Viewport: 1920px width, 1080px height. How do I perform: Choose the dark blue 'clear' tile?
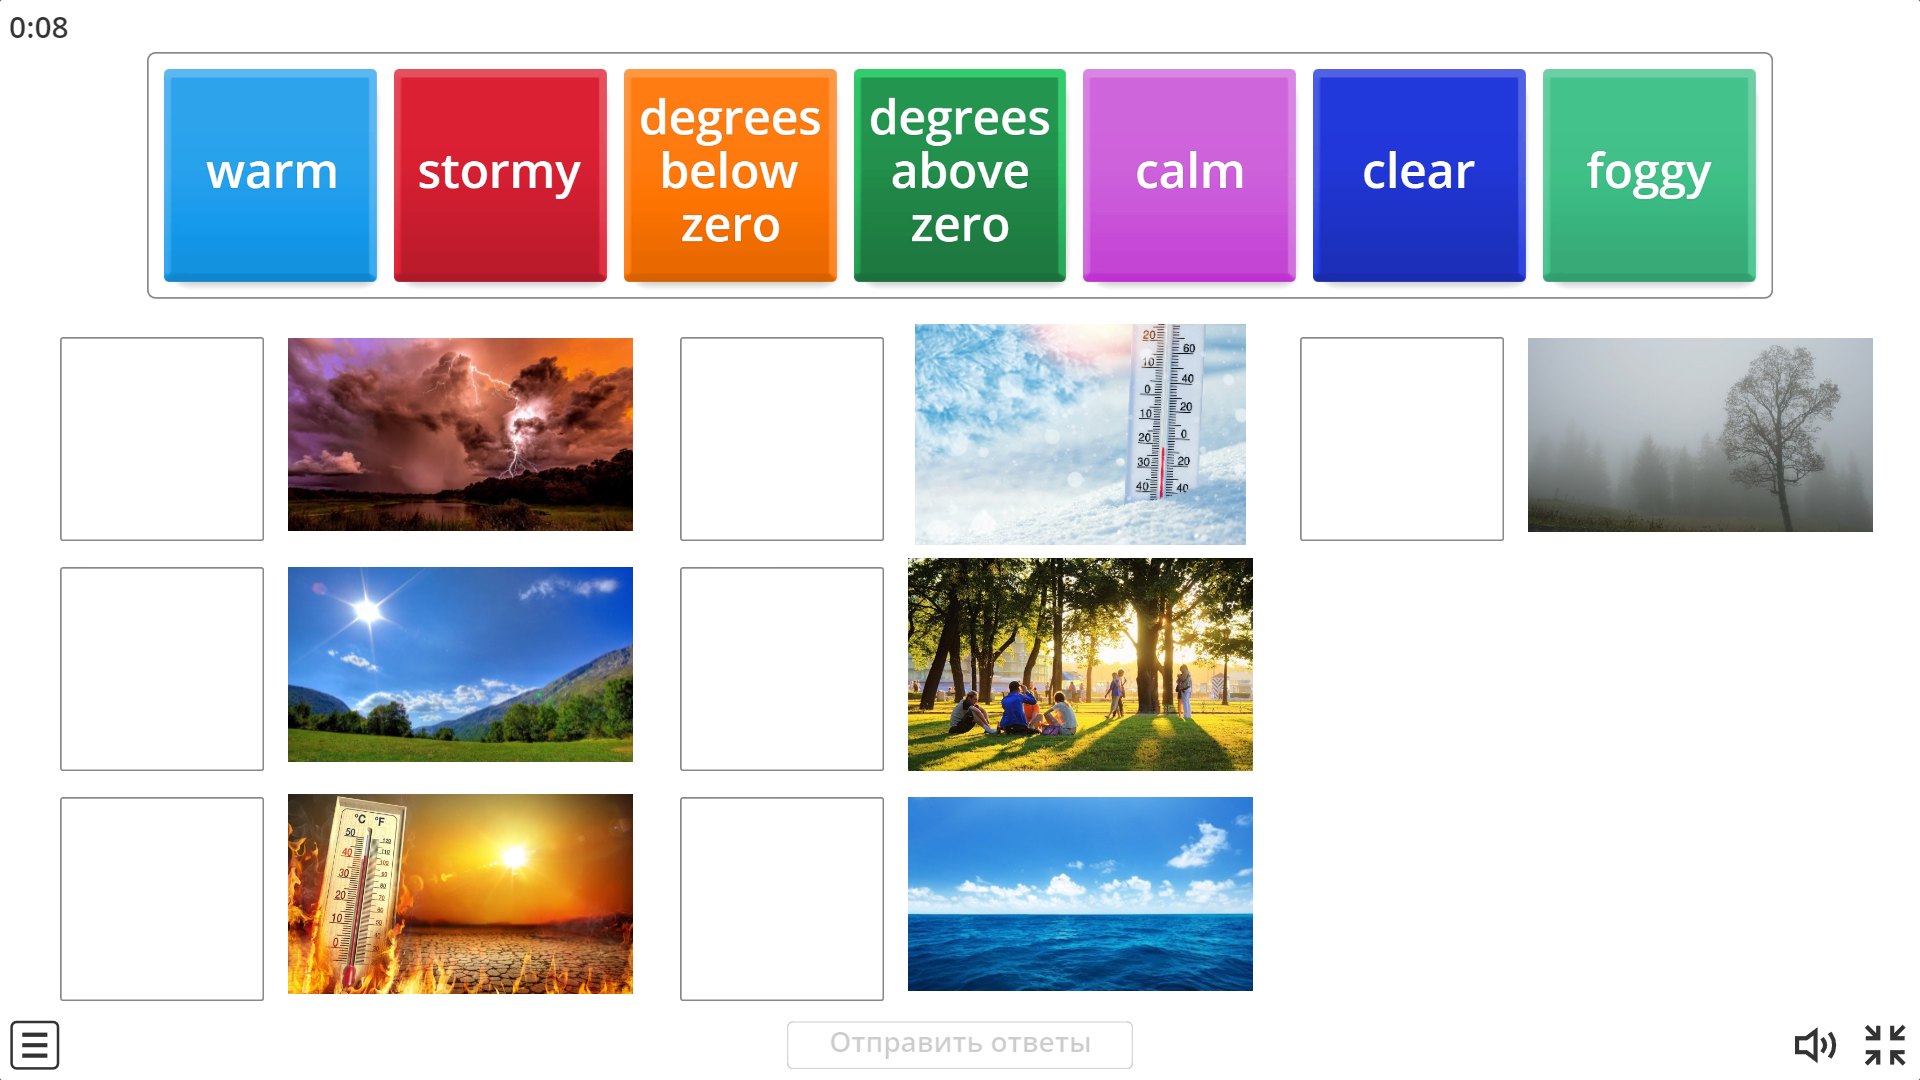click(x=1419, y=175)
